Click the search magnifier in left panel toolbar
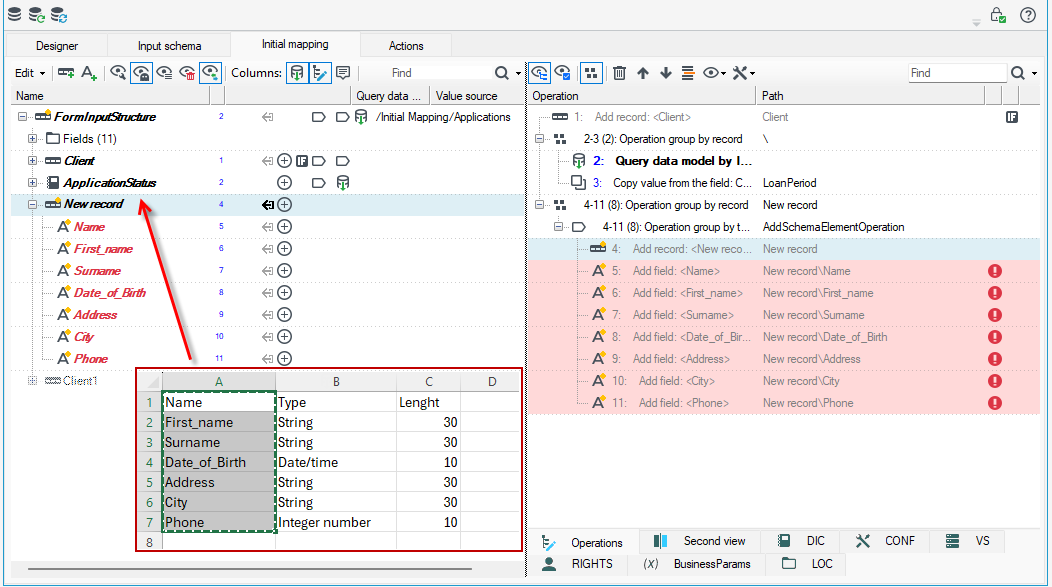This screenshot has height=587, width=1052. tap(501, 72)
